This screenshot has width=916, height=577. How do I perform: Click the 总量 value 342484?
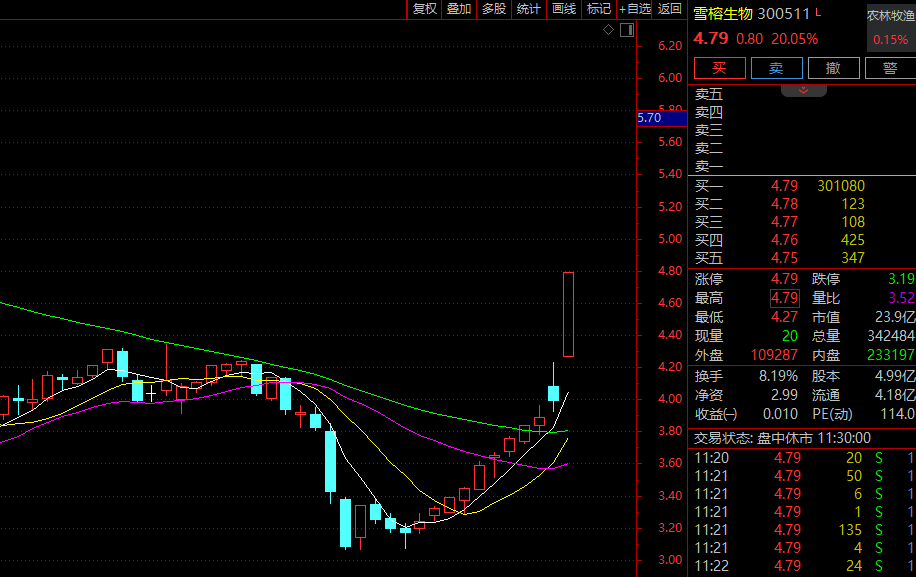click(891, 336)
